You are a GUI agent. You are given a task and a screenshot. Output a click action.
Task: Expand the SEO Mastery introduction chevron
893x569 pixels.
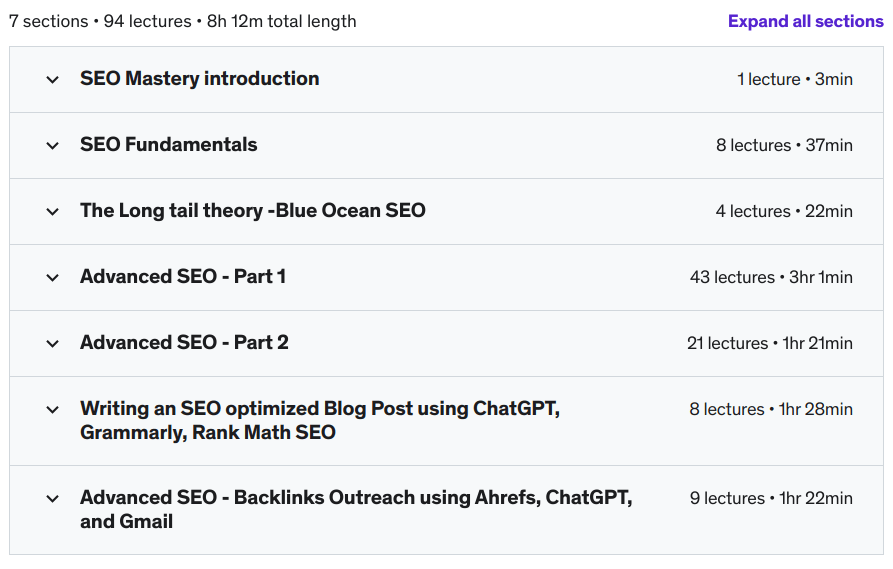click(x=53, y=80)
